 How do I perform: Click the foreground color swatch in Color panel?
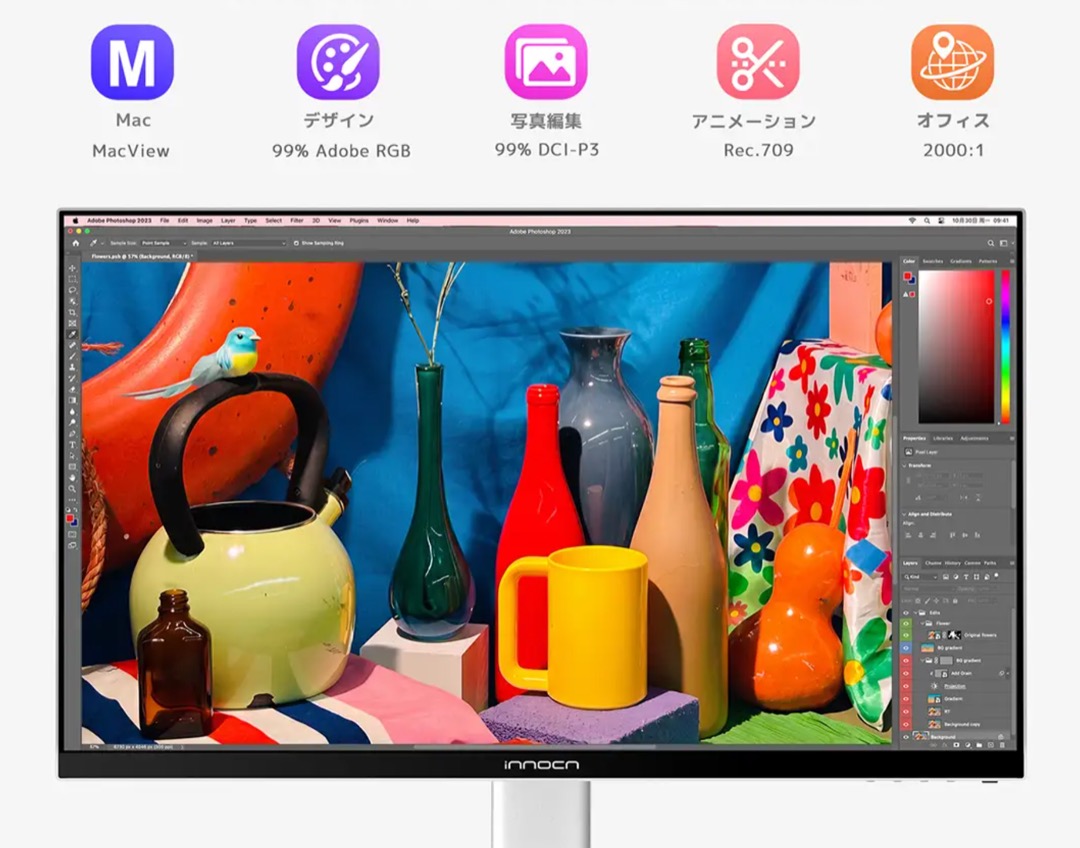click(908, 276)
